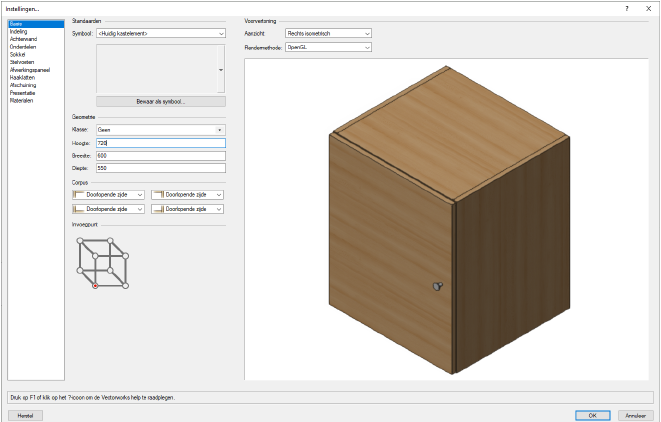661x422 pixels.
Task: Click the question mark help icon in the title bar
Action: click(x=627, y=8)
